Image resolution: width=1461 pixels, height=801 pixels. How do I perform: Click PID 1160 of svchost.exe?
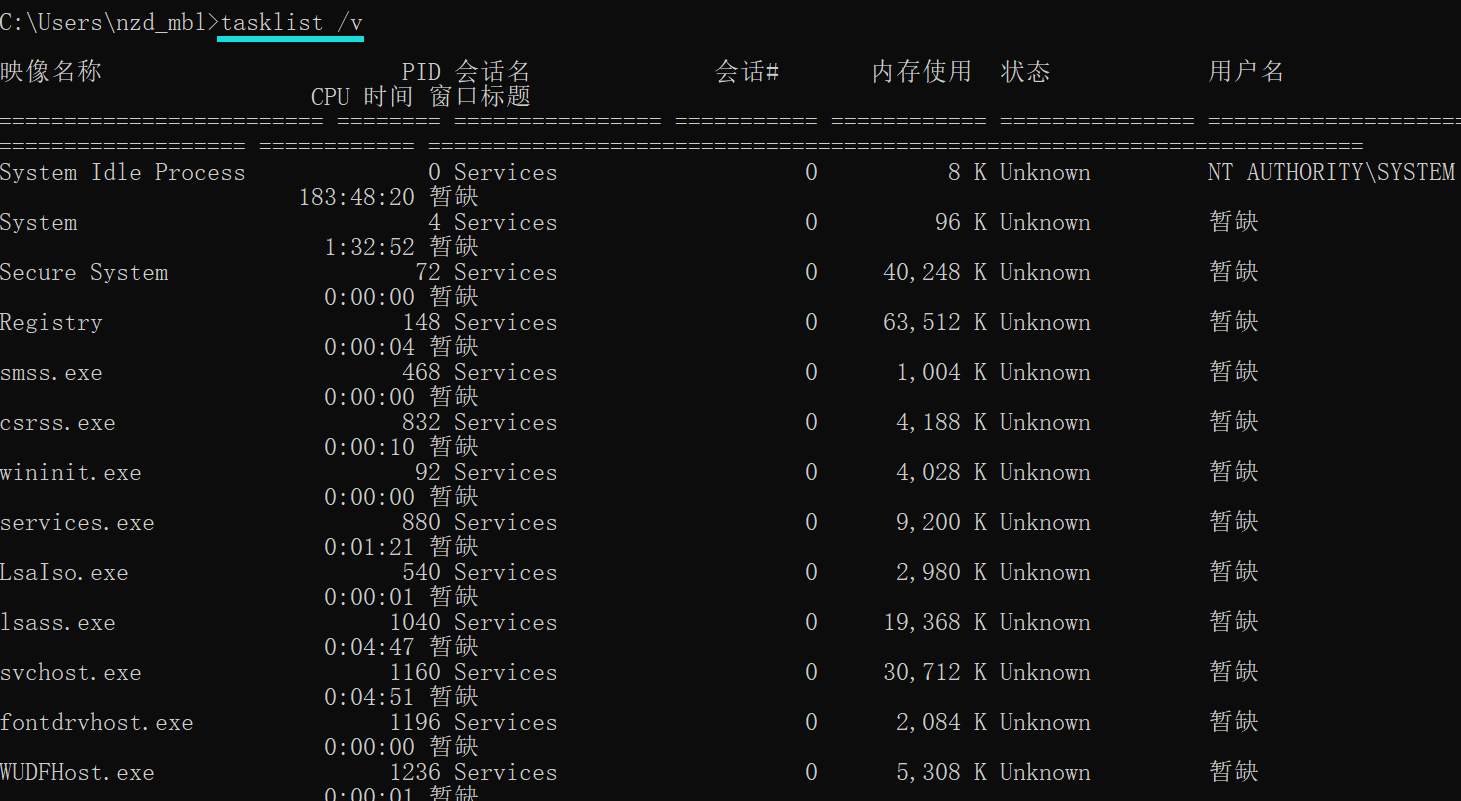415,672
